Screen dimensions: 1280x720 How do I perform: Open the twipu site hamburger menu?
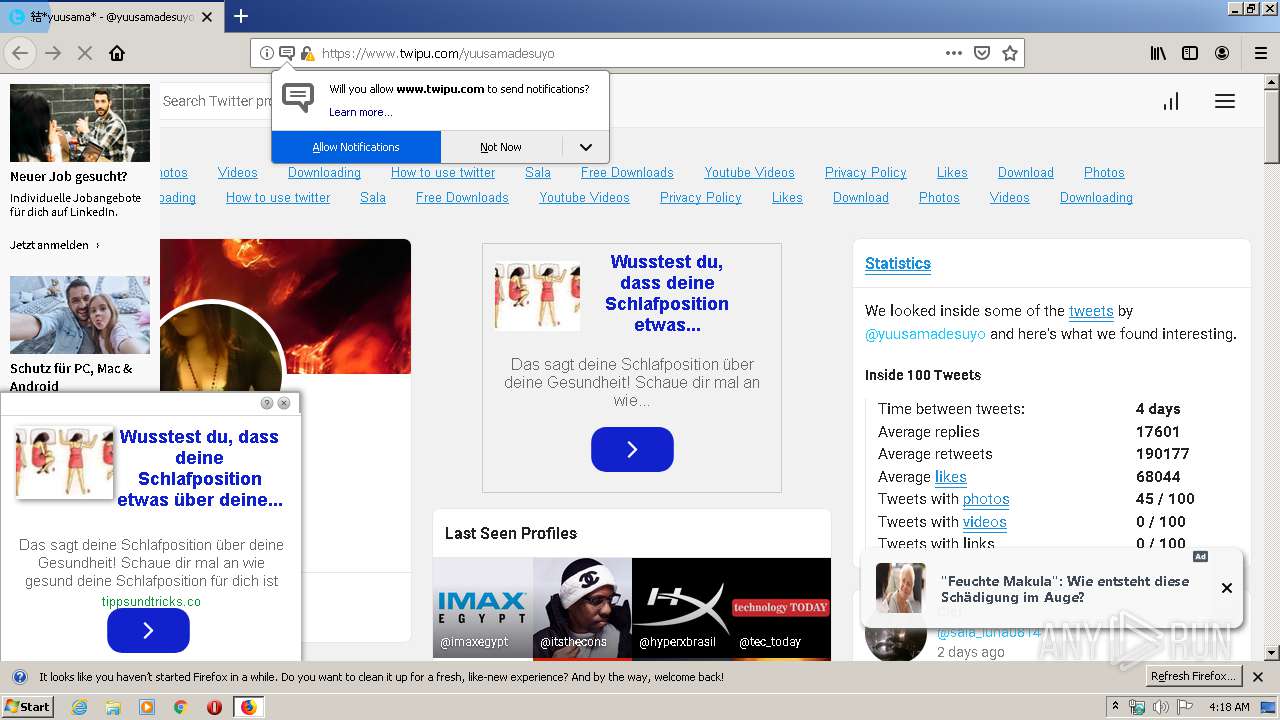[x=1225, y=101]
